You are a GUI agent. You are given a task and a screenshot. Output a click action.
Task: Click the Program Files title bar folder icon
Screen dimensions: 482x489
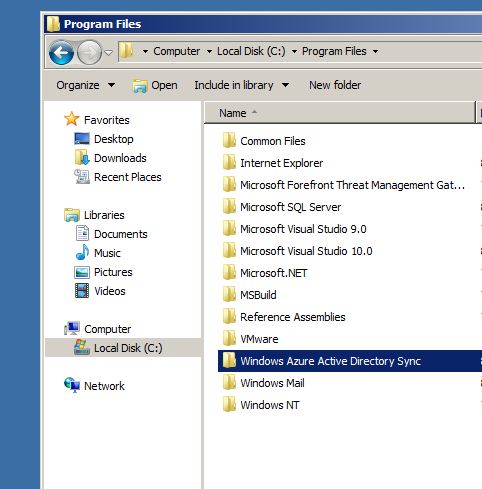(53, 24)
